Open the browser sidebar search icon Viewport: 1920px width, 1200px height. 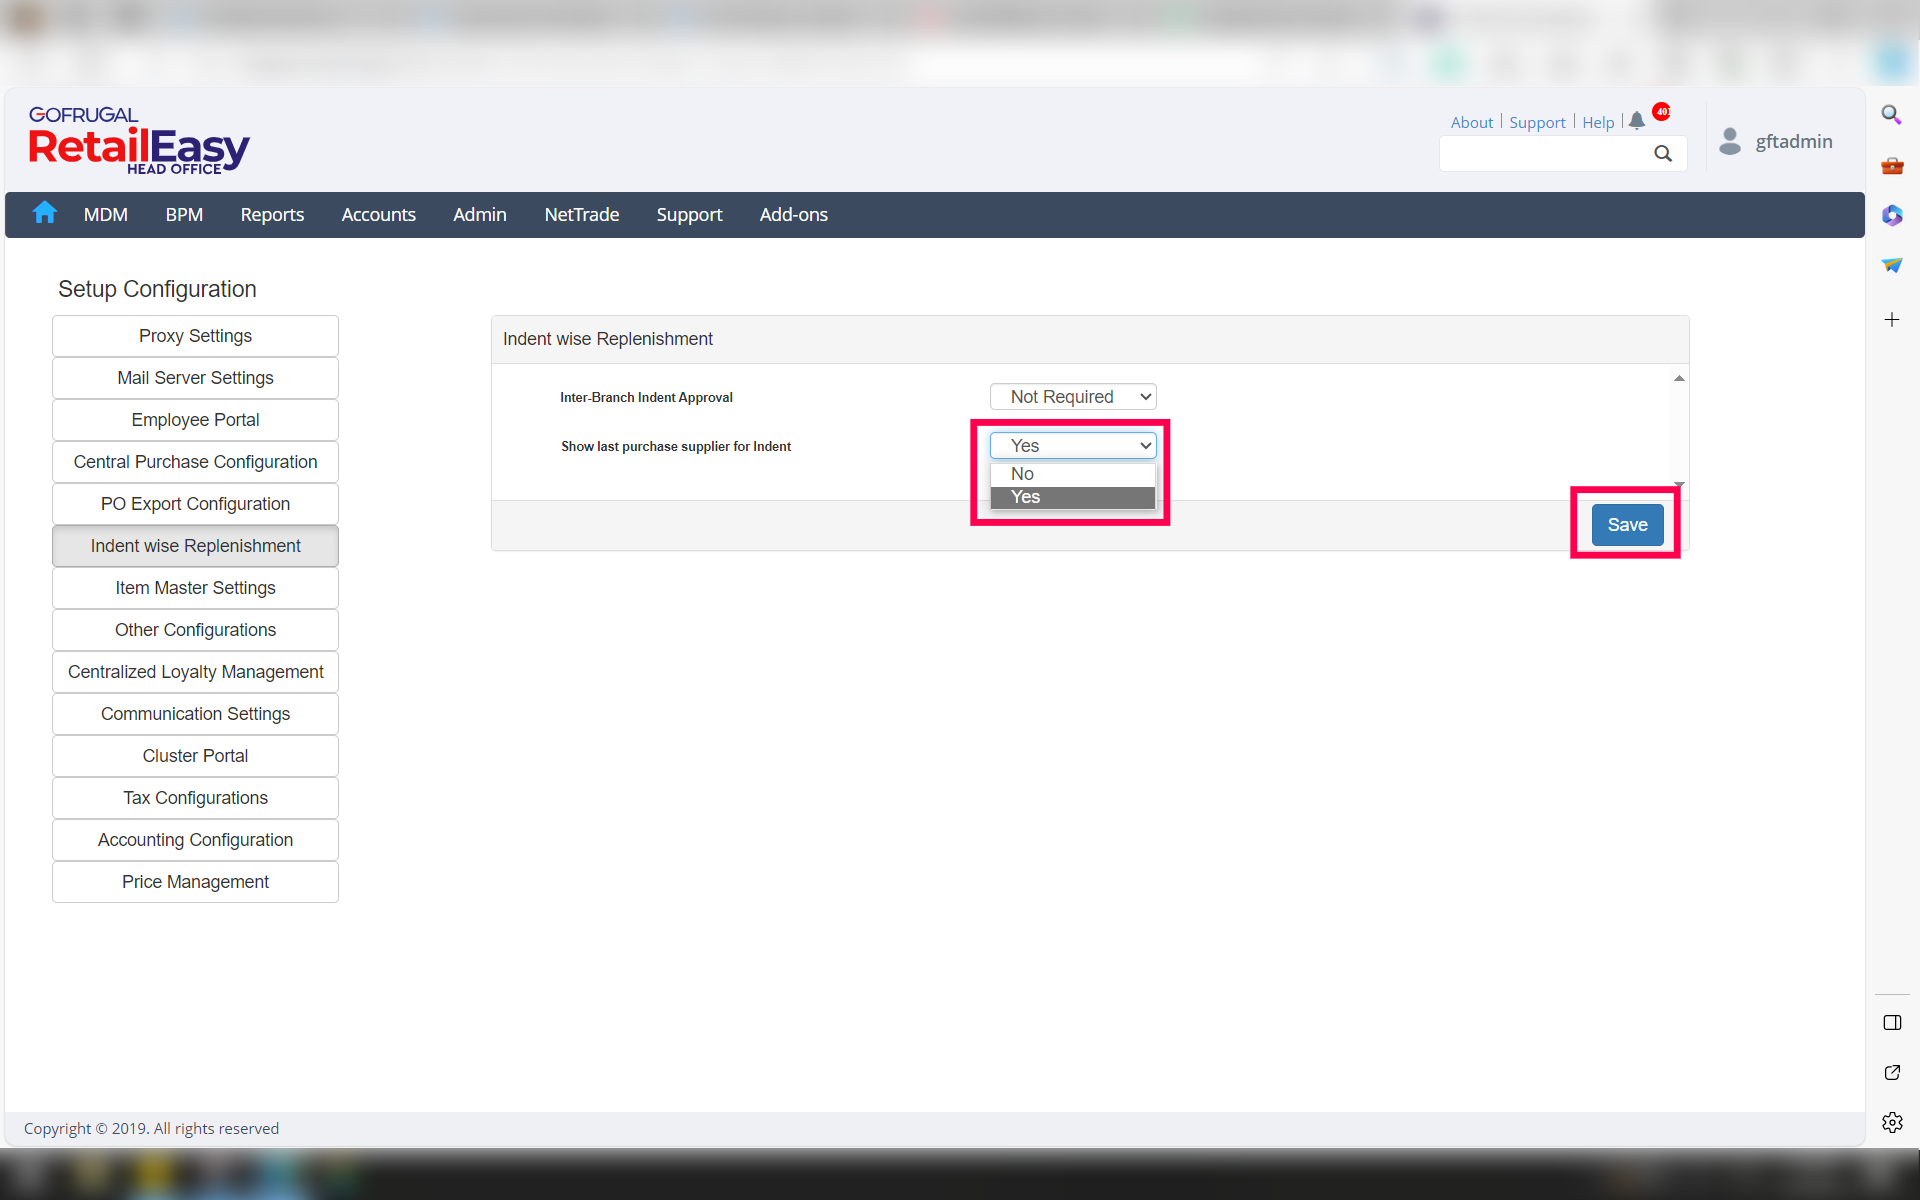click(1891, 115)
